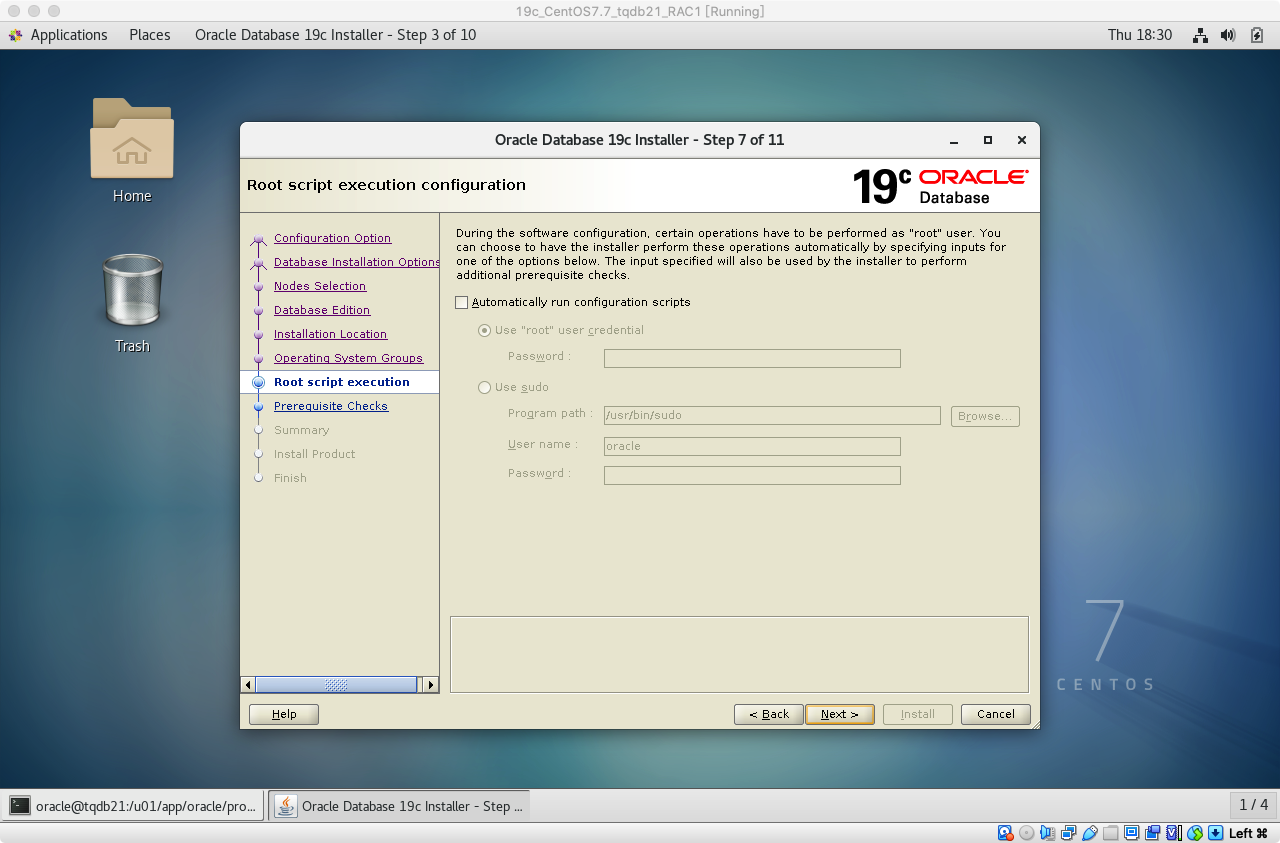Click the Install button
Screen dimensions: 1280x843
pos(918,714)
